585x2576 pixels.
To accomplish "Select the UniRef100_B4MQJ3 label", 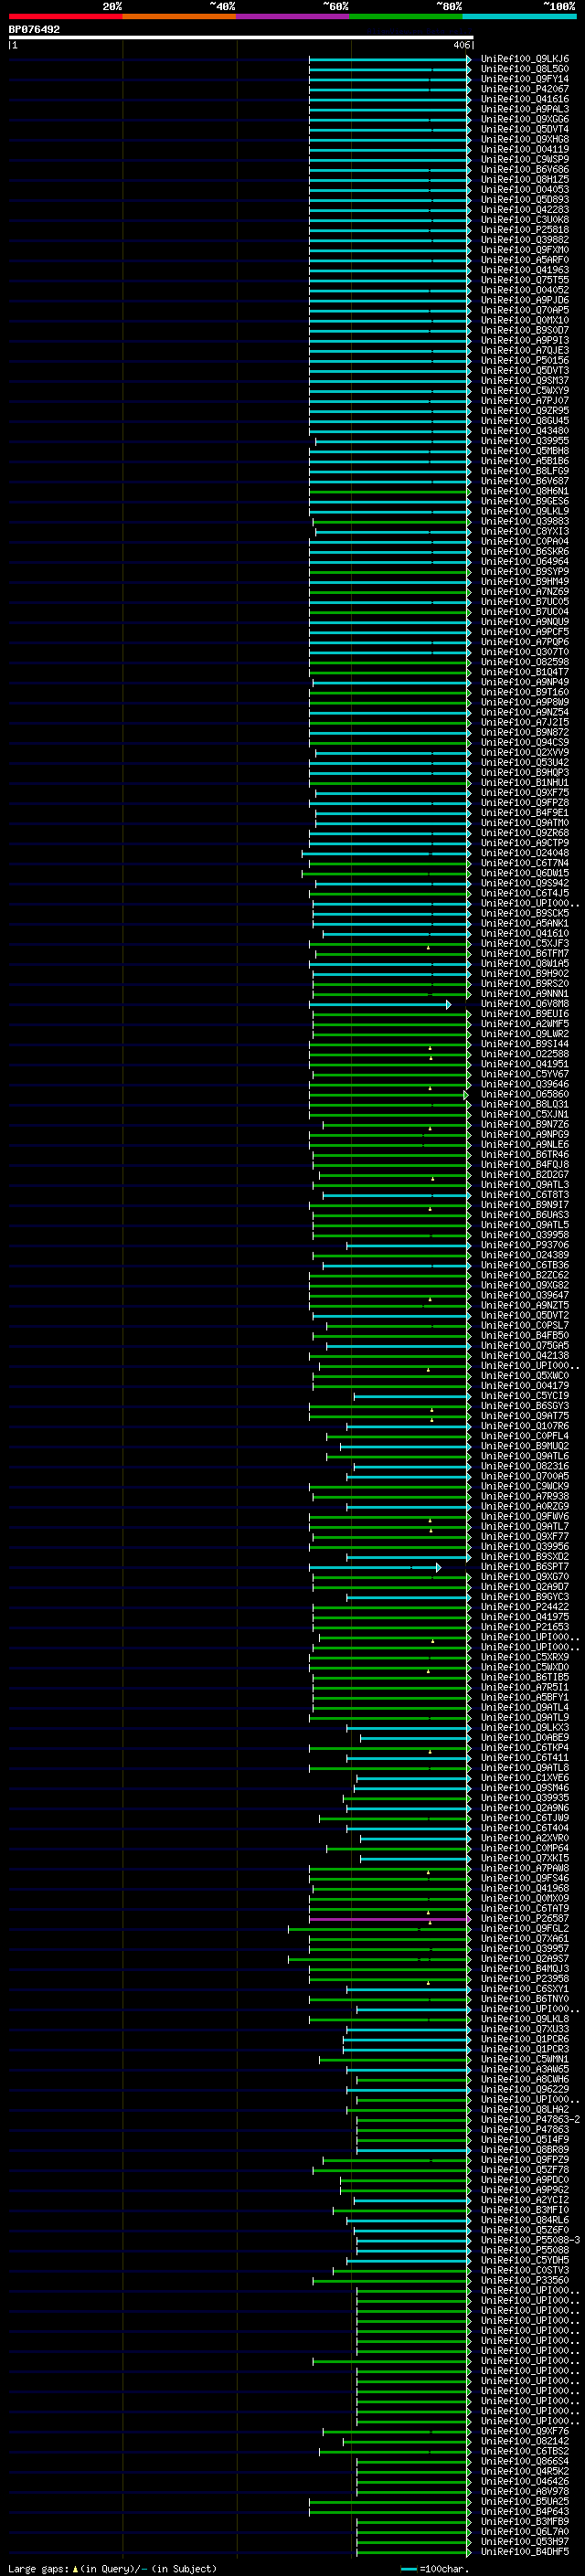I will 524,1969.
